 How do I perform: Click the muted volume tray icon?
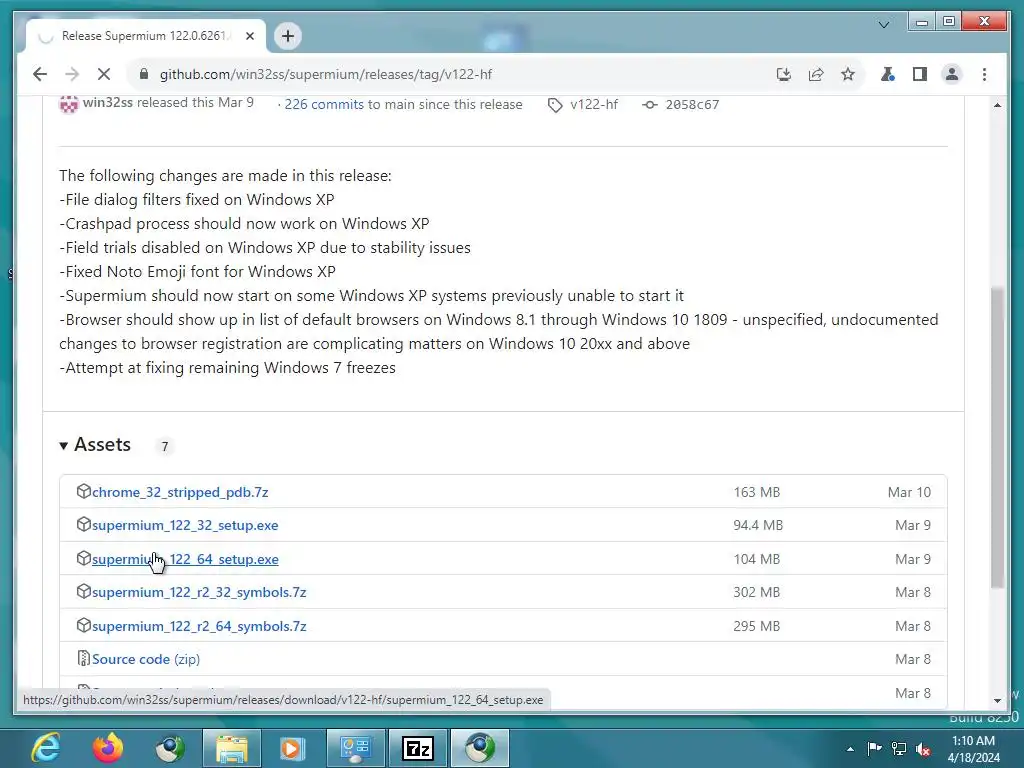pos(923,749)
